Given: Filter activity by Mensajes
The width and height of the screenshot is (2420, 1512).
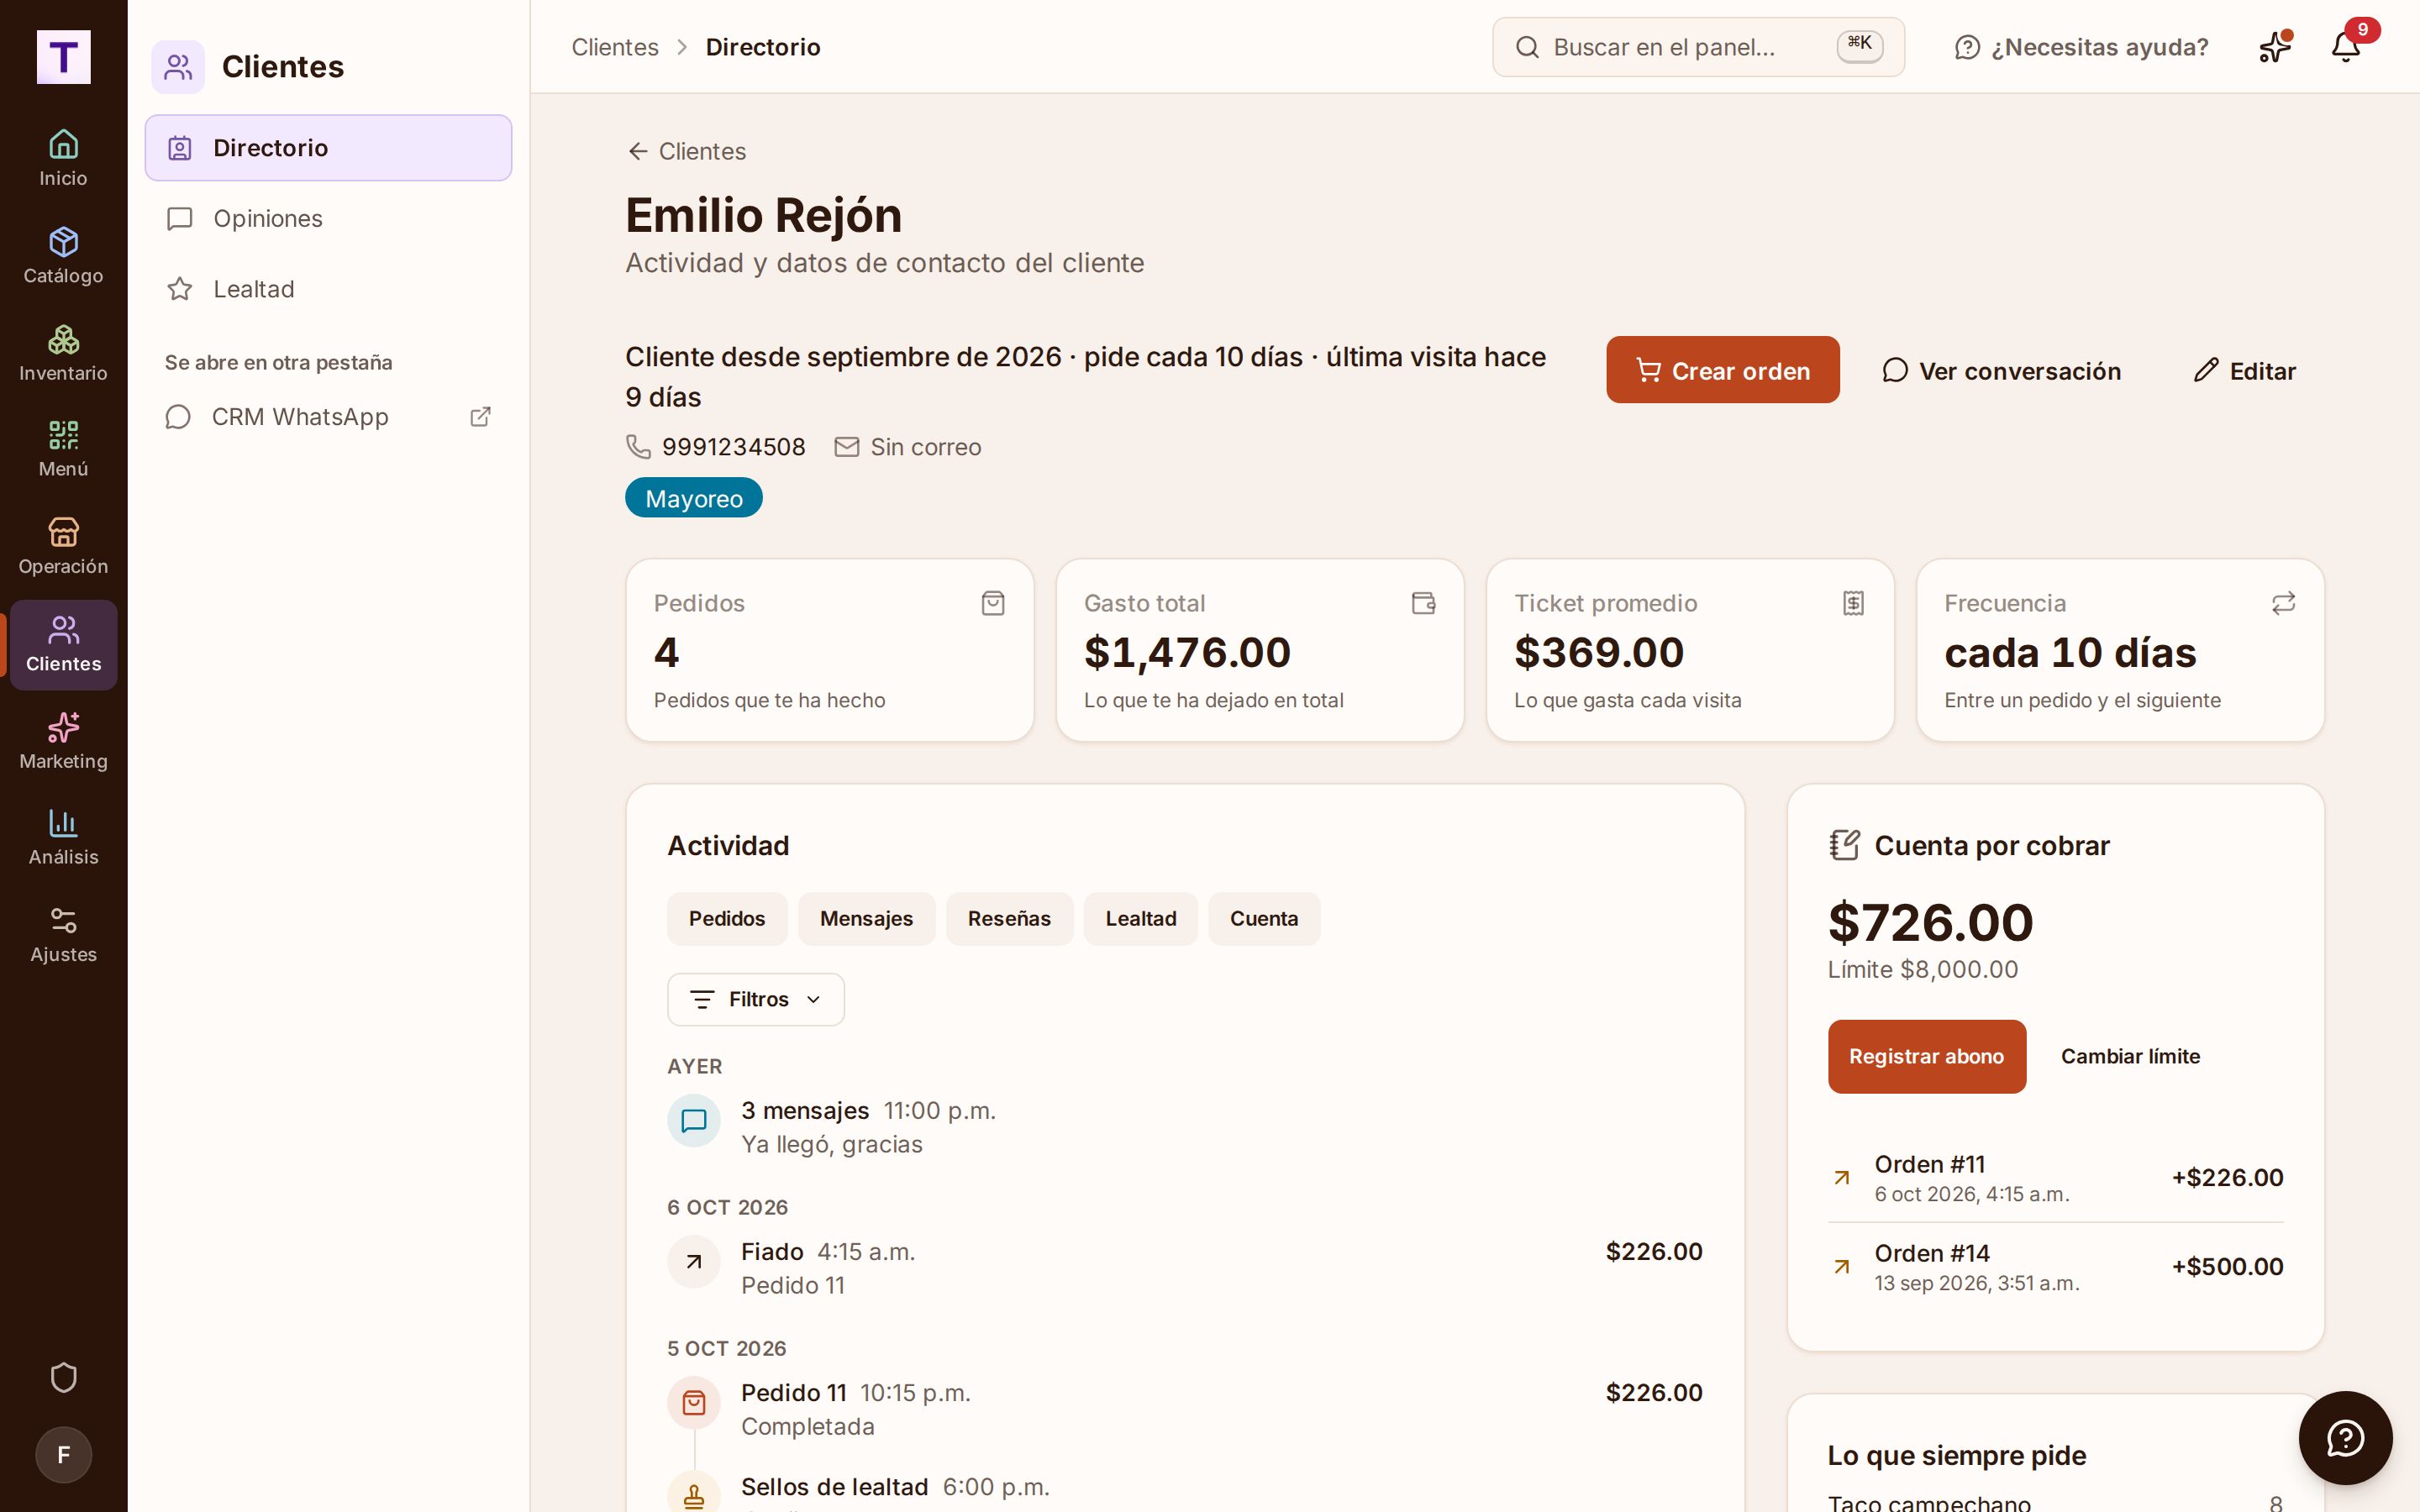Looking at the screenshot, I should point(866,918).
